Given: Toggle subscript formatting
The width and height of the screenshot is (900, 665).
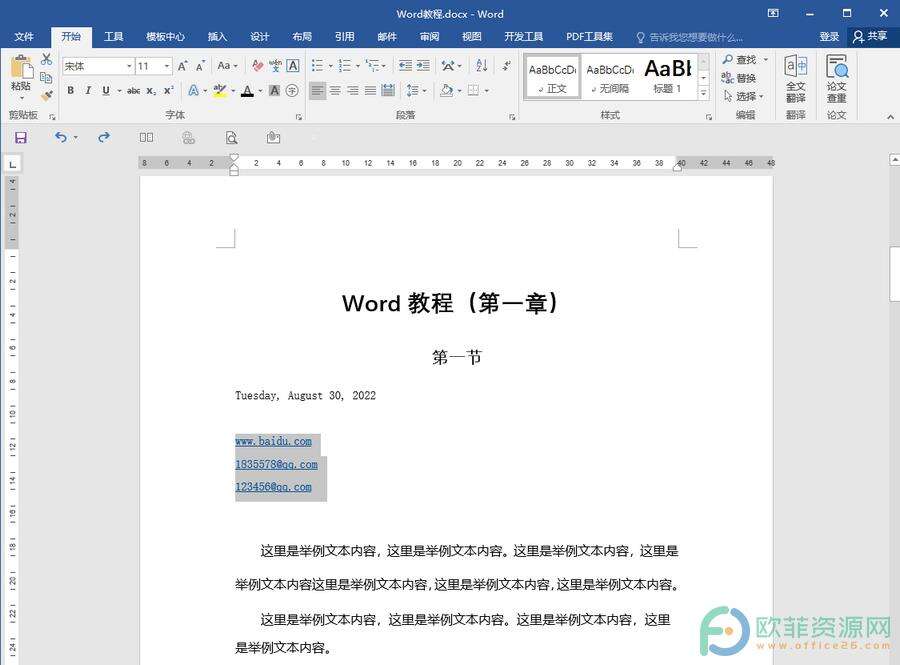Looking at the screenshot, I should (151, 91).
